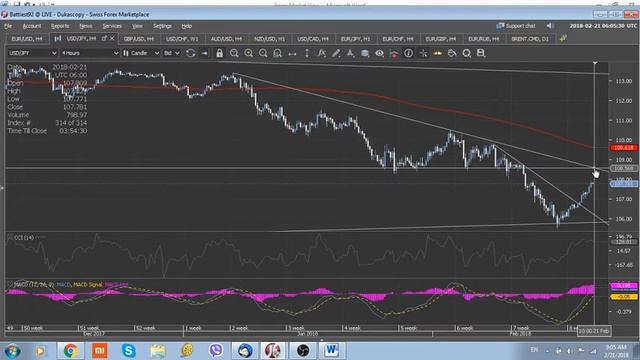
Task: Open the News menu
Action: (x=86, y=26)
